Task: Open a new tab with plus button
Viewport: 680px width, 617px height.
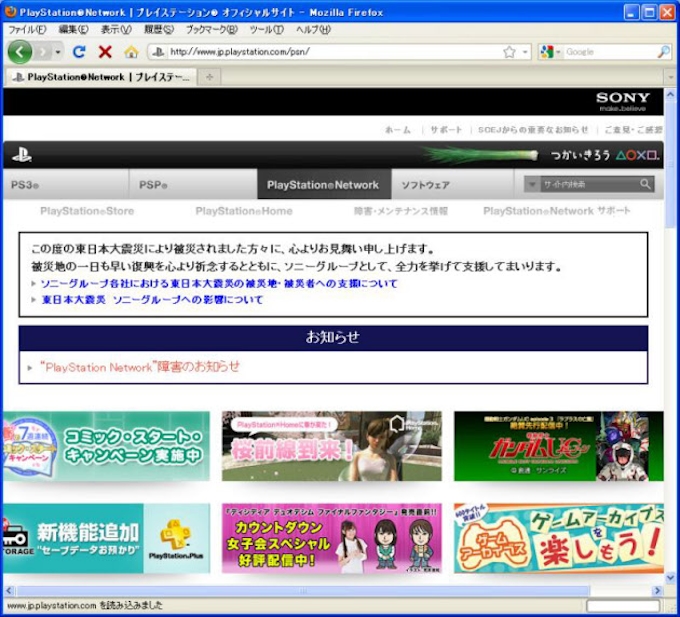Action: pos(209,76)
